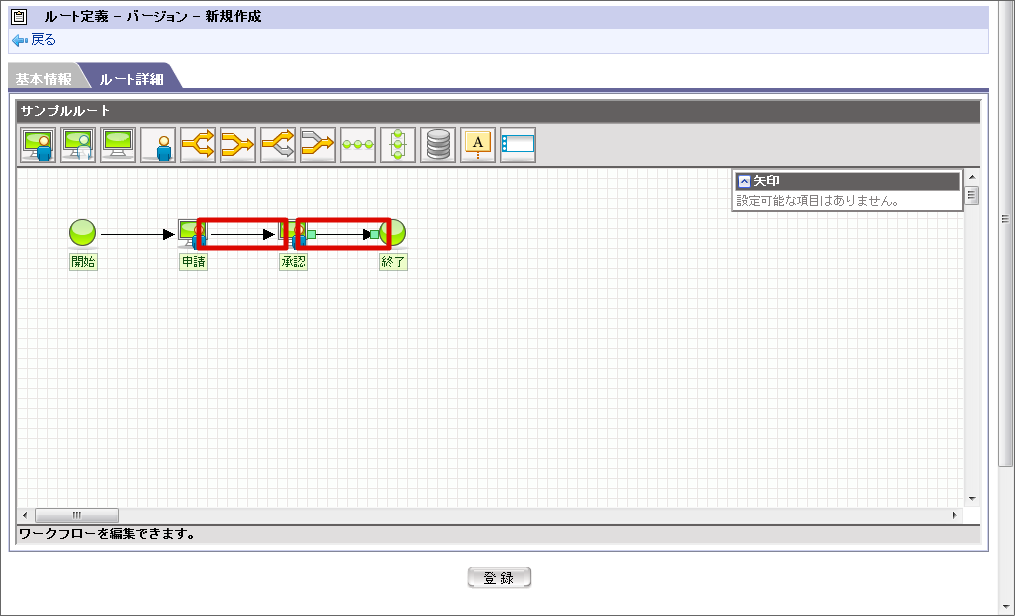Click the canvas vertical scrollbar thumb
The height and width of the screenshot is (616, 1015).
tap(972, 195)
